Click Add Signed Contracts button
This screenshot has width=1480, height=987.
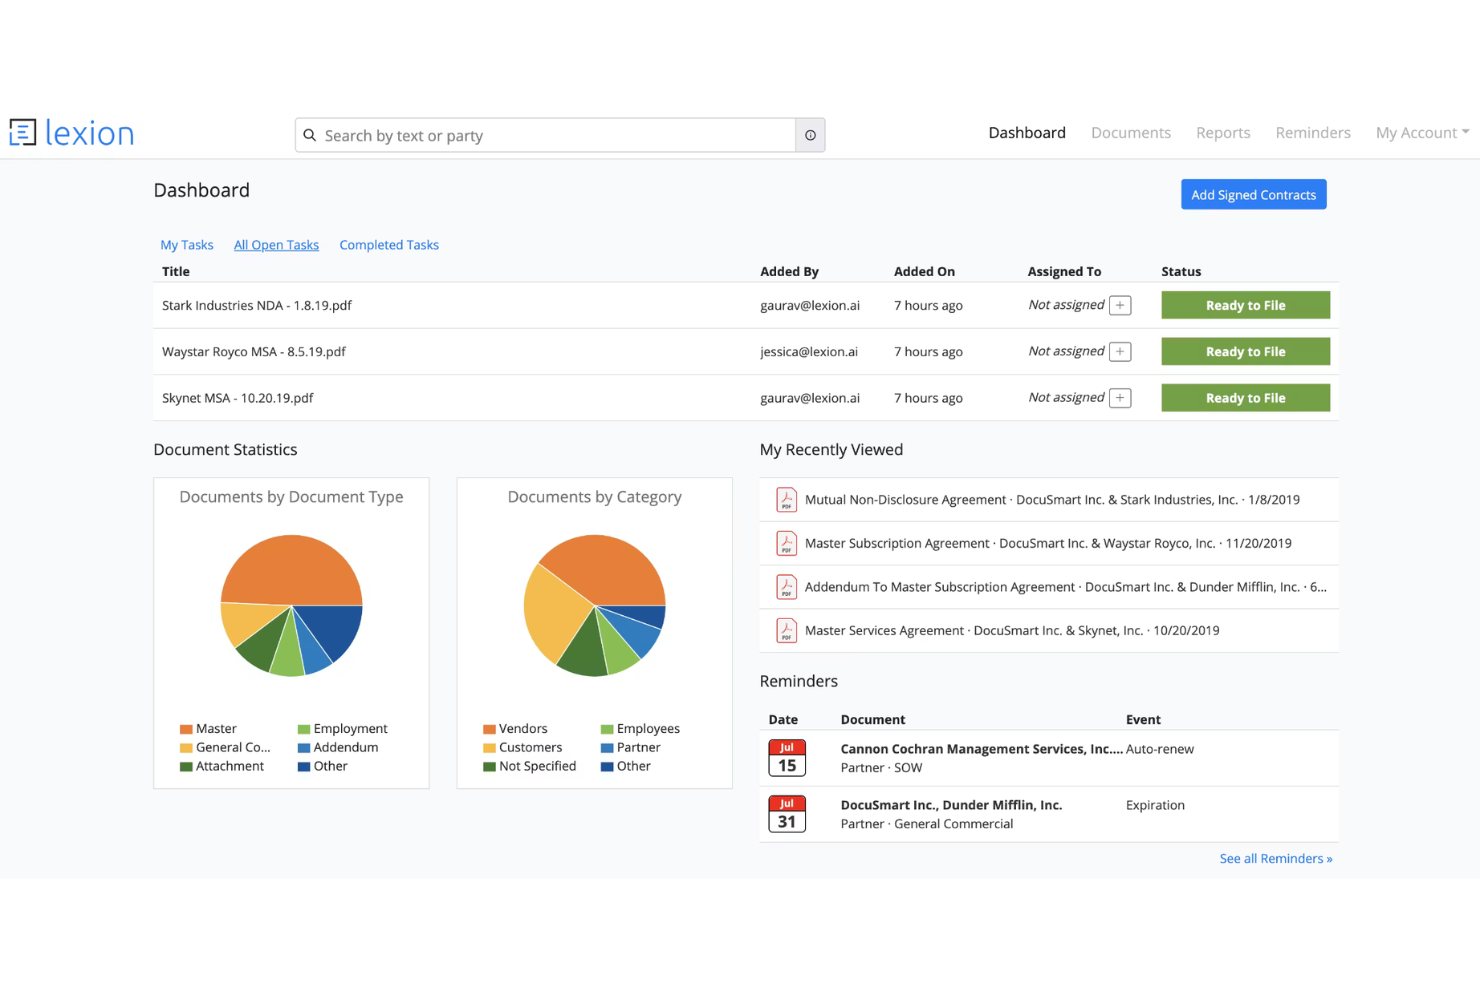coord(1254,195)
